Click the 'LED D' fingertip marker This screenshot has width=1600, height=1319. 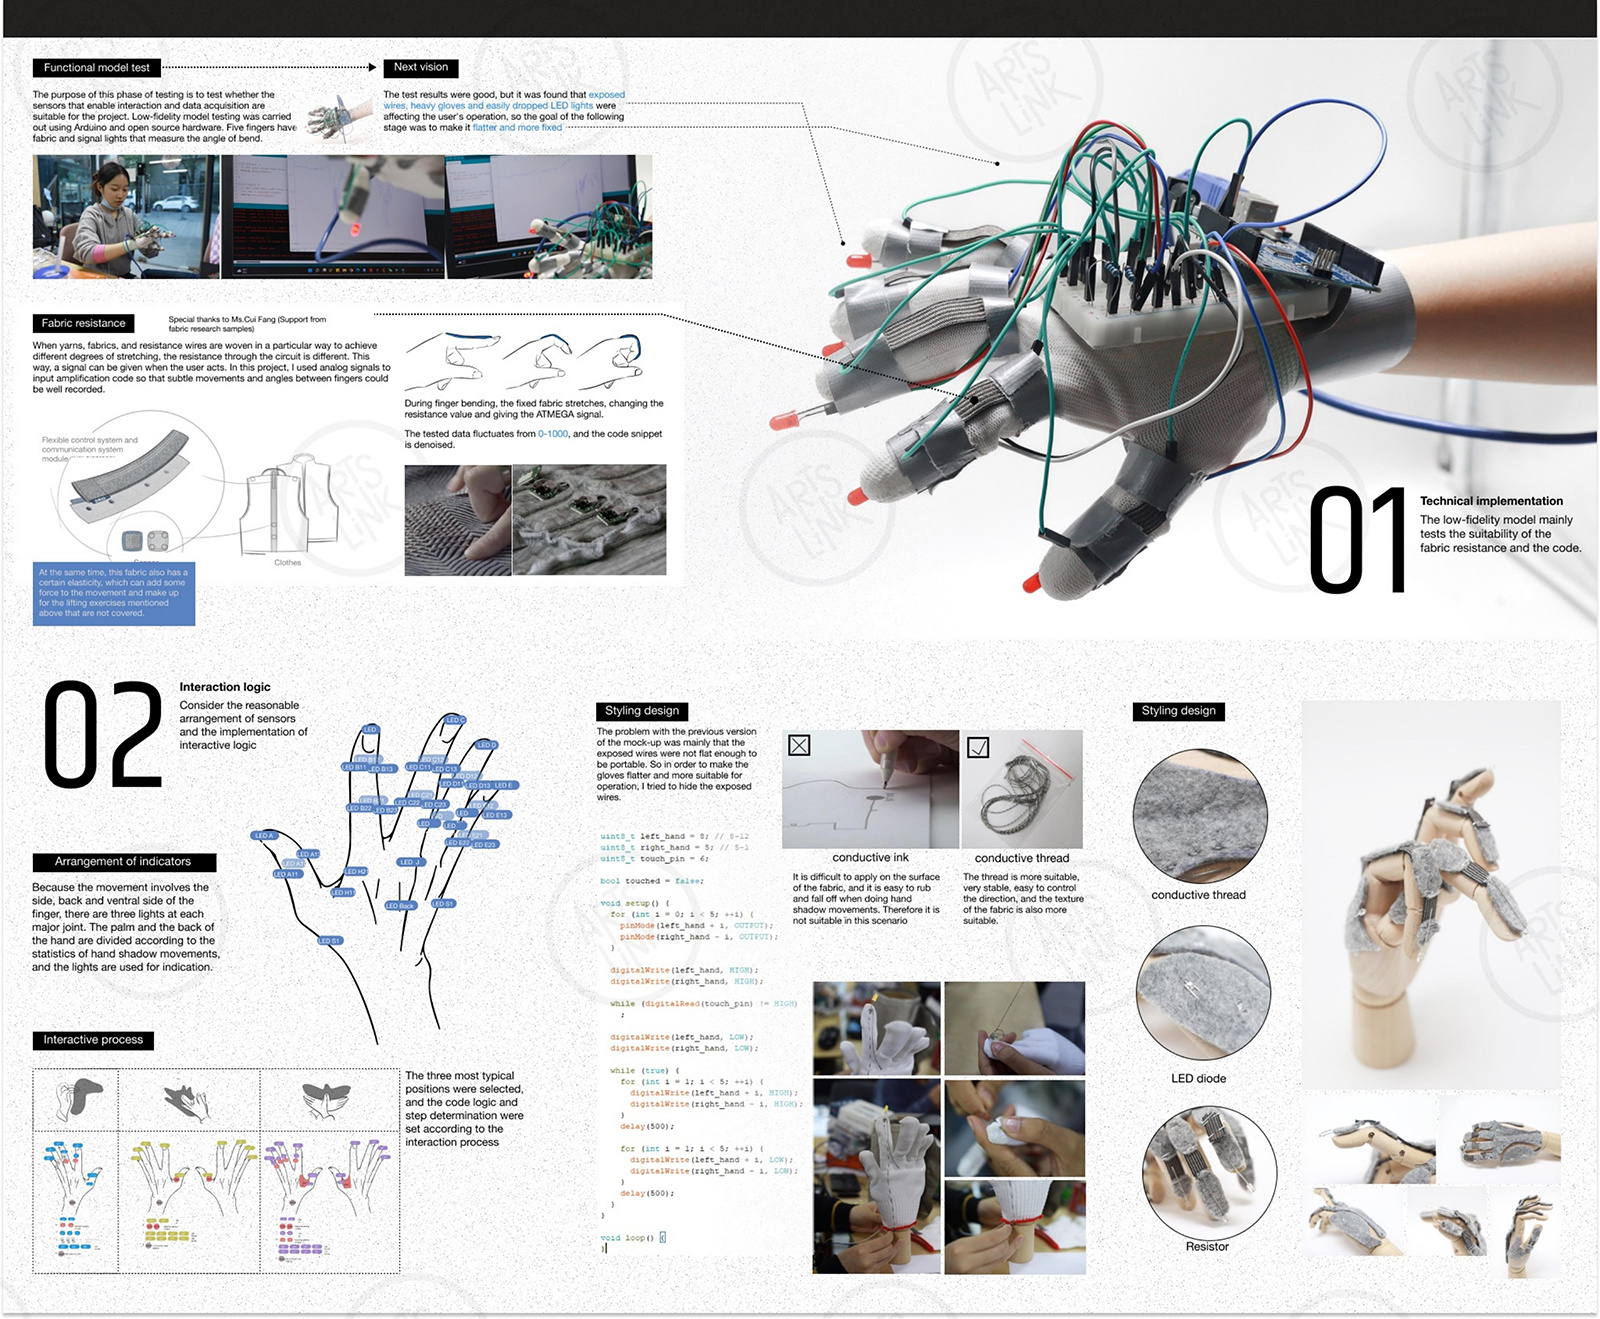tap(486, 745)
